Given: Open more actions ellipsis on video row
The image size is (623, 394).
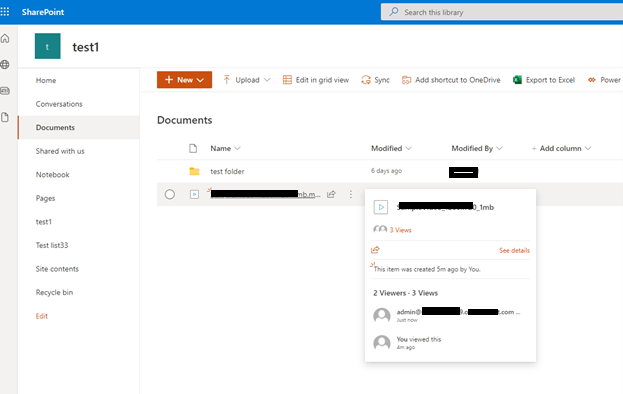Looking at the screenshot, I should 350,194.
